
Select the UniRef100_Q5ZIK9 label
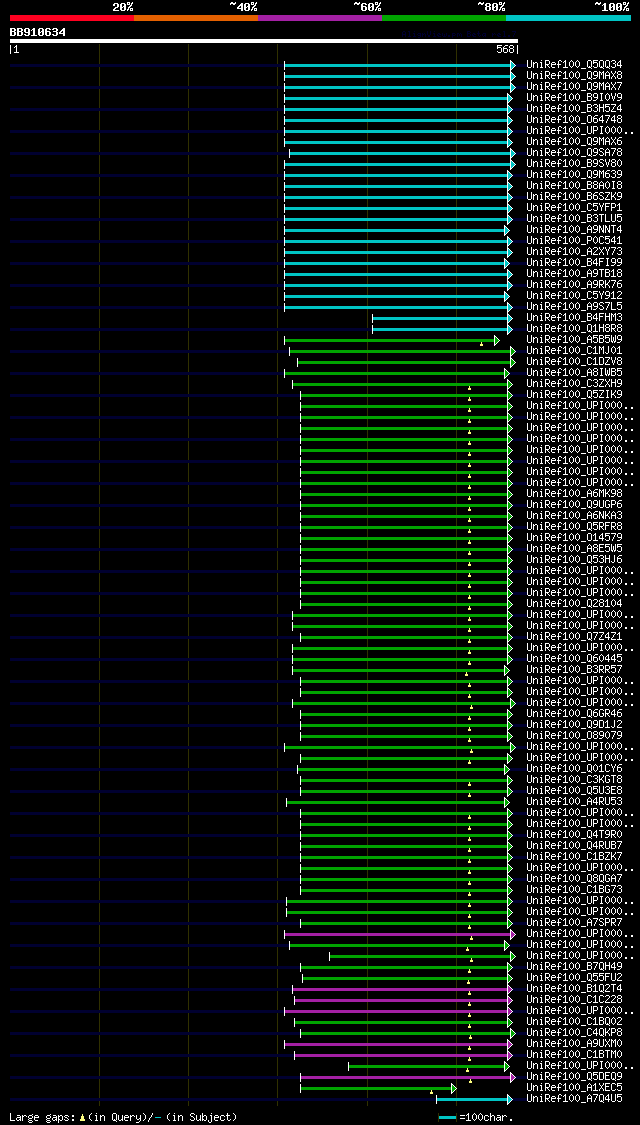574,395
